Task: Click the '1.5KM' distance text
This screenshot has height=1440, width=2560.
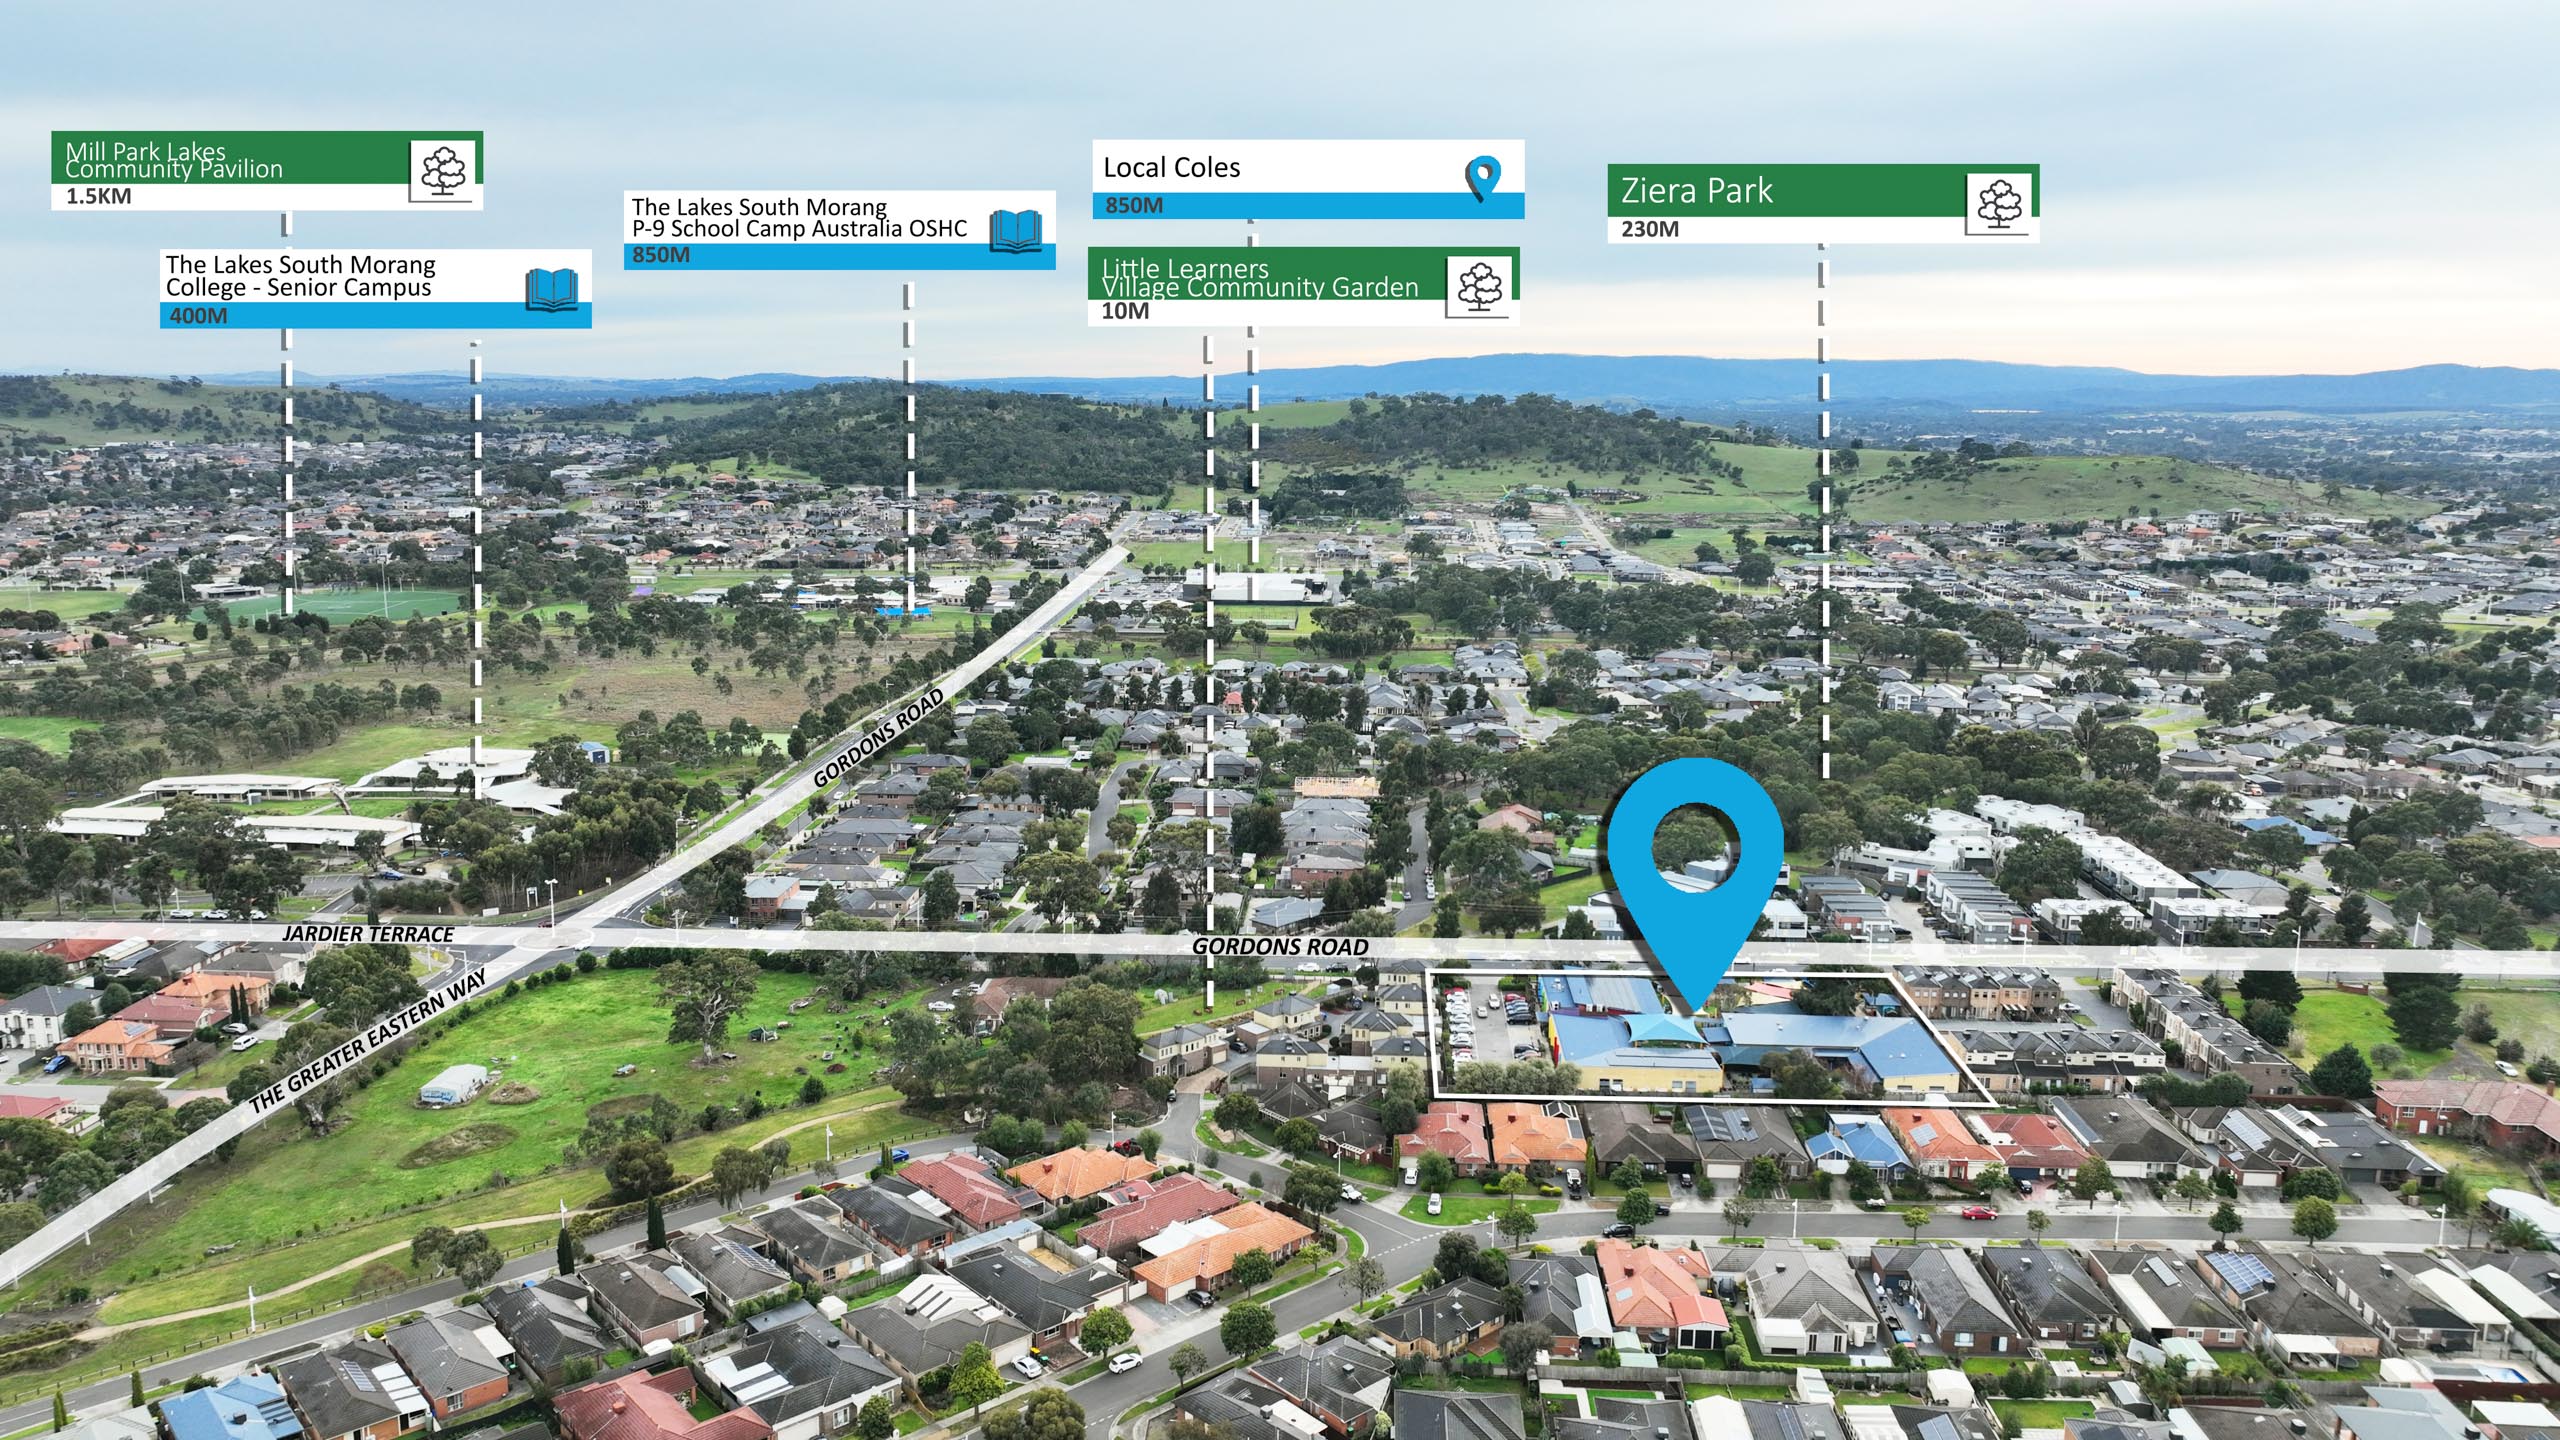Action: point(98,196)
